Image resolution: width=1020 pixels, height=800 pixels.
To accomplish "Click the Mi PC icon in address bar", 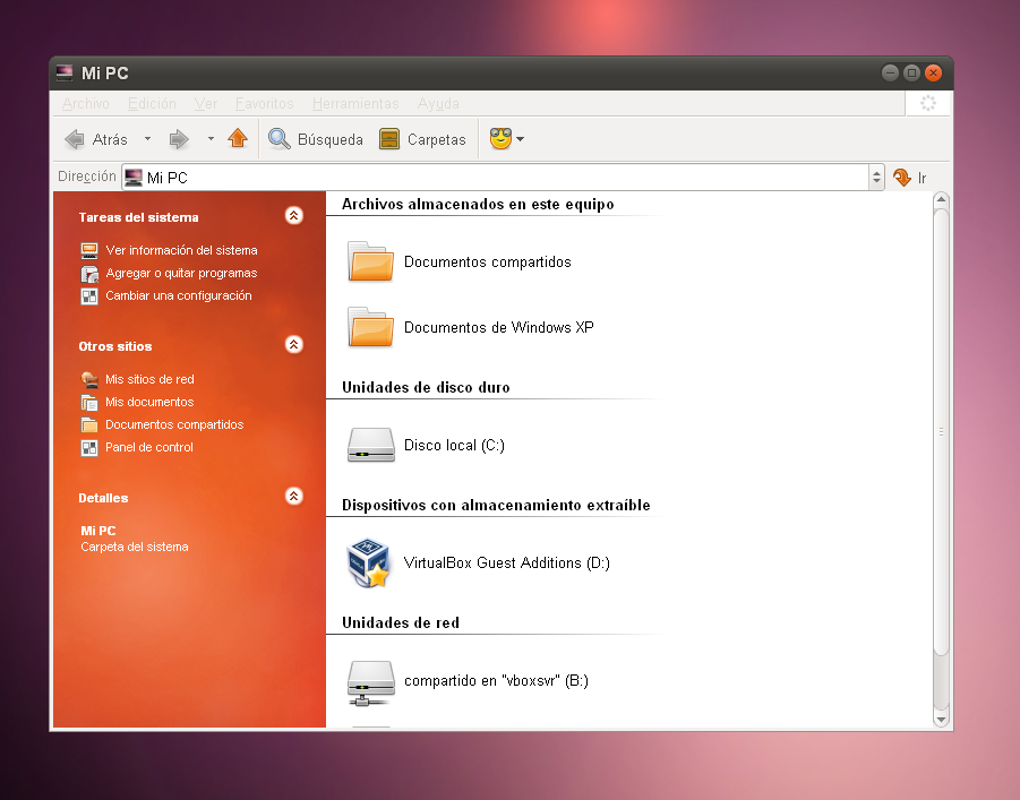I will pyautogui.click(x=133, y=178).
